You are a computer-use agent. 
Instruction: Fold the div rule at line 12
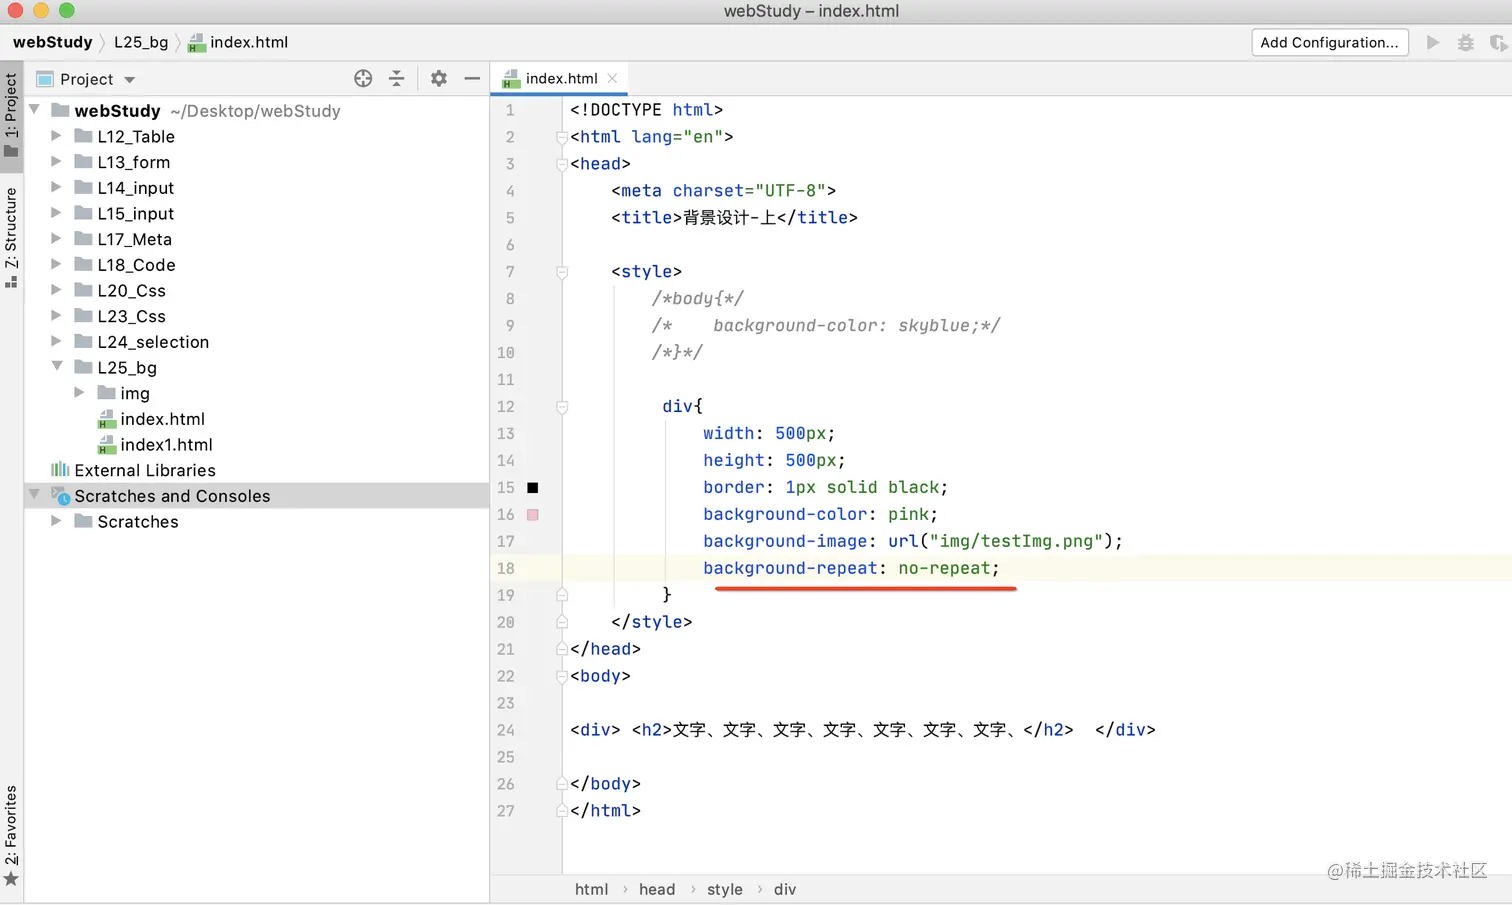point(562,407)
